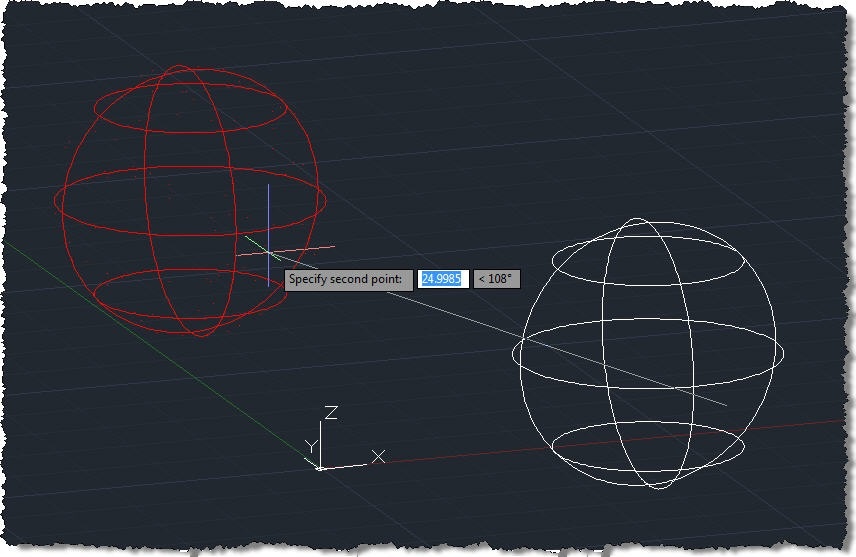Click the UCS icon origin square

point(319,467)
